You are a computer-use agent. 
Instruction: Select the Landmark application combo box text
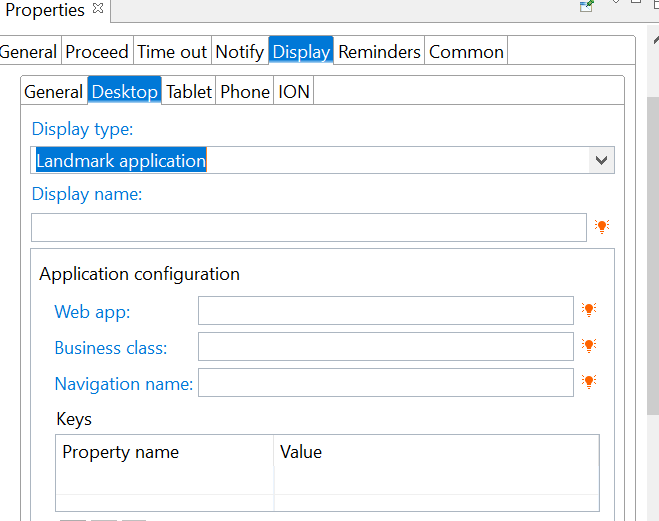[x=121, y=160]
